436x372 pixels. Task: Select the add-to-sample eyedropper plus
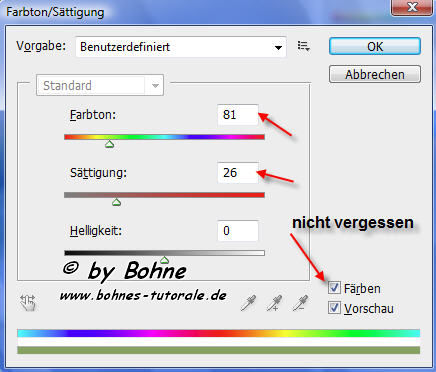pyautogui.click(x=274, y=303)
